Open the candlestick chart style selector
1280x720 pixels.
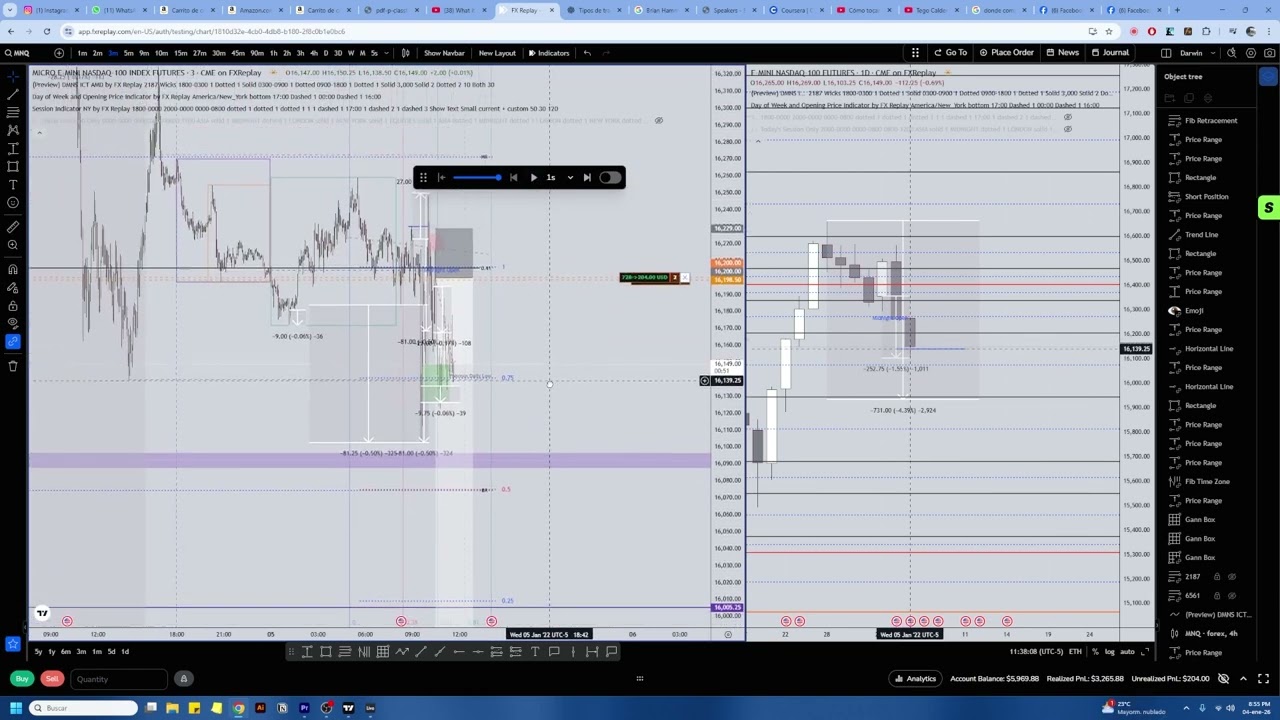[405, 53]
